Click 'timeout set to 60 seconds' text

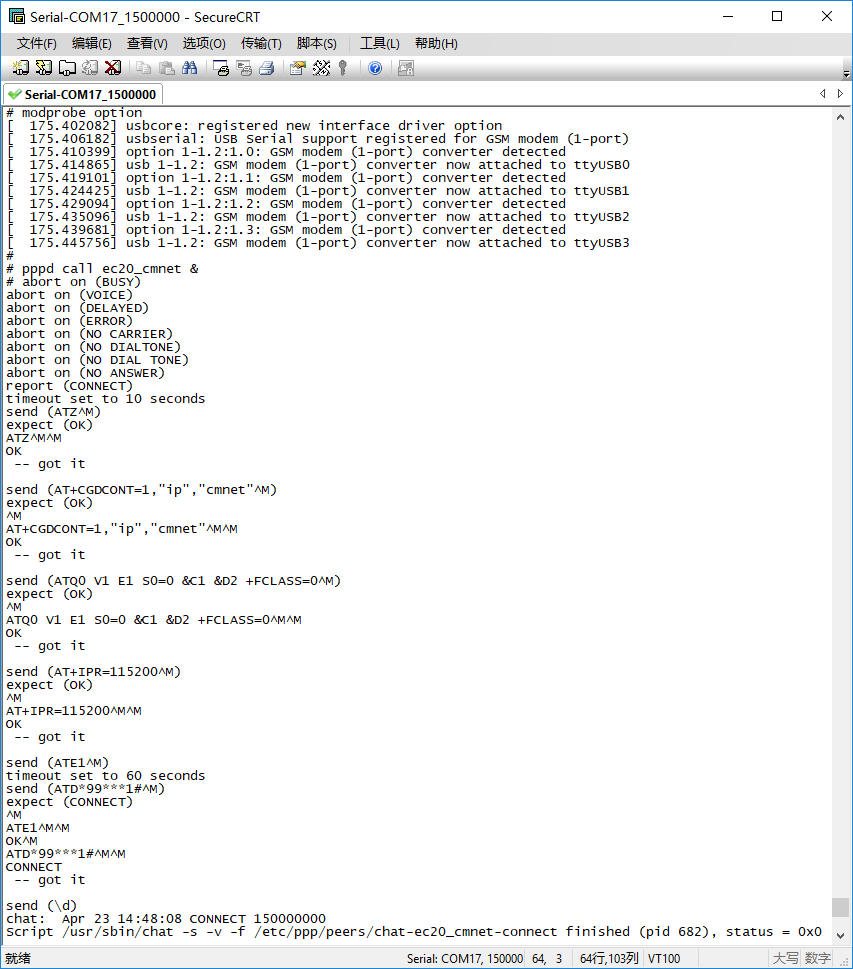point(106,776)
